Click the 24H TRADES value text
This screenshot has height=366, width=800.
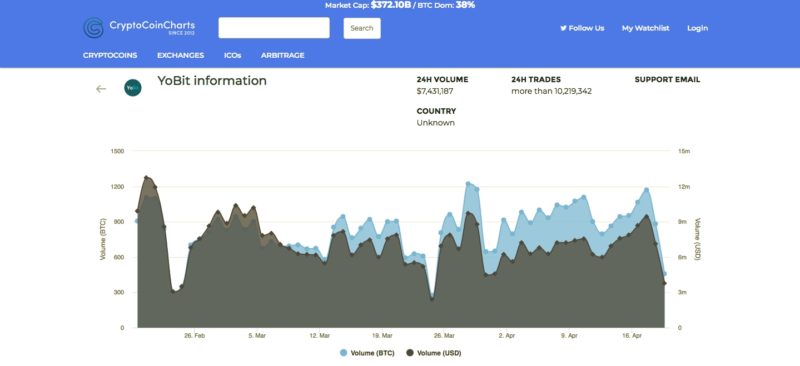[552, 91]
